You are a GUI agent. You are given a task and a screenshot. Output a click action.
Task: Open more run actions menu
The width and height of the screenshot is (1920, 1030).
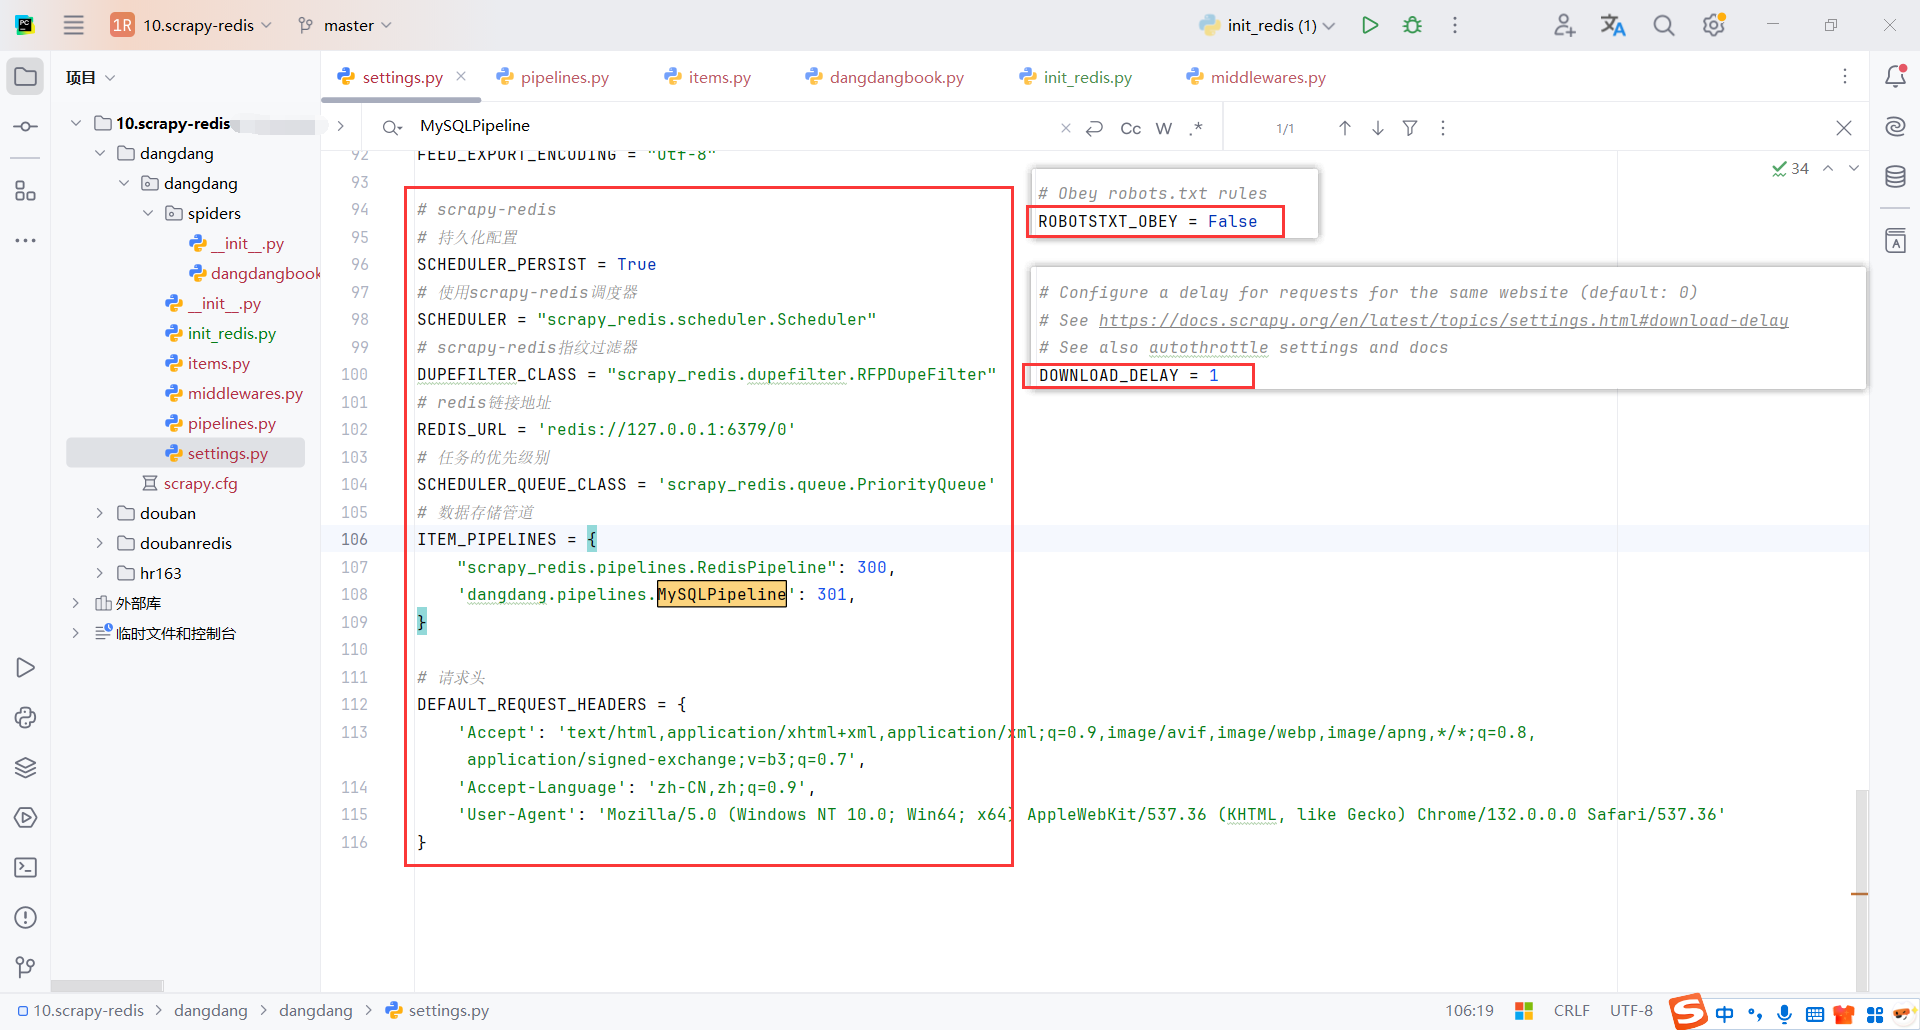click(x=1455, y=25)
